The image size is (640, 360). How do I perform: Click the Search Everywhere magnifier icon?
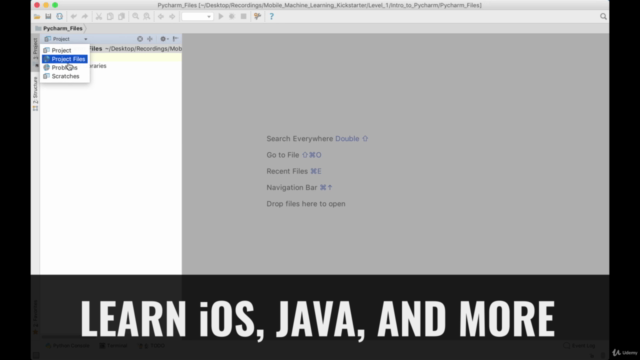[x=603, y=16]
